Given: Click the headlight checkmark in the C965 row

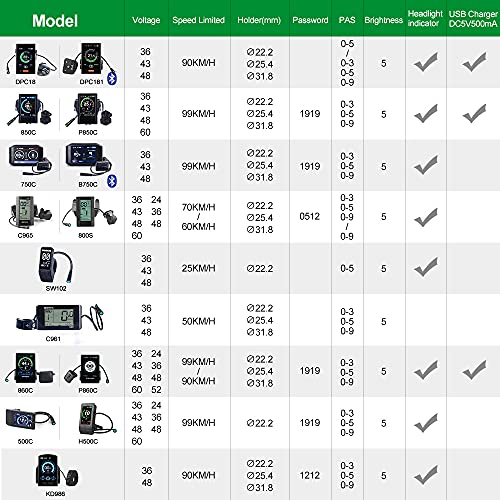Looking at the screenshot, I should (426, 217).
